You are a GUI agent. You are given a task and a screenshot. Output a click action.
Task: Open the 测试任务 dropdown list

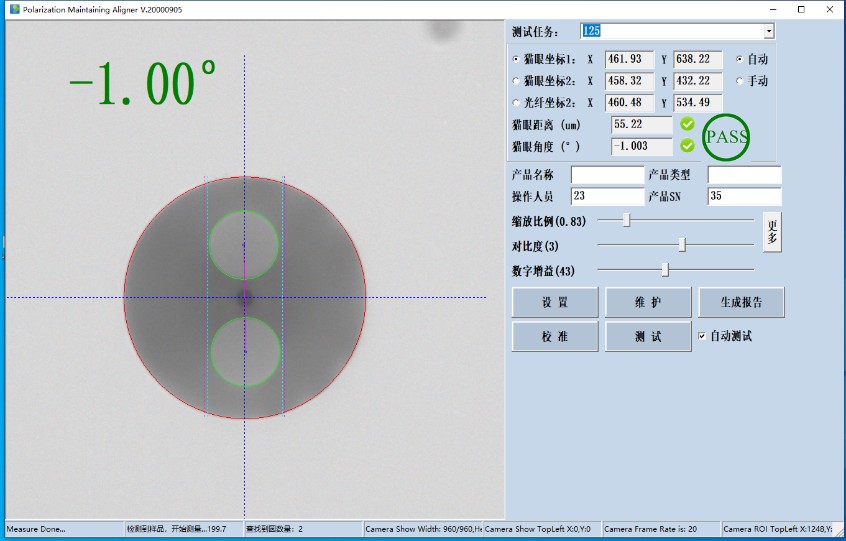point(768,32)
